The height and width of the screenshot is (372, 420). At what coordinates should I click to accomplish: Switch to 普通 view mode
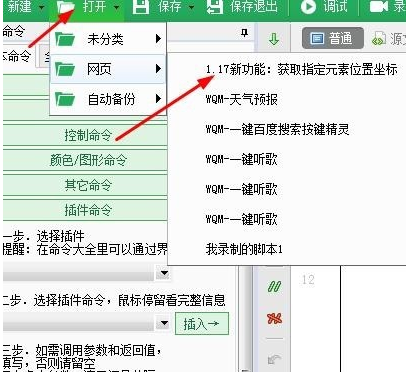click(332, 39)
